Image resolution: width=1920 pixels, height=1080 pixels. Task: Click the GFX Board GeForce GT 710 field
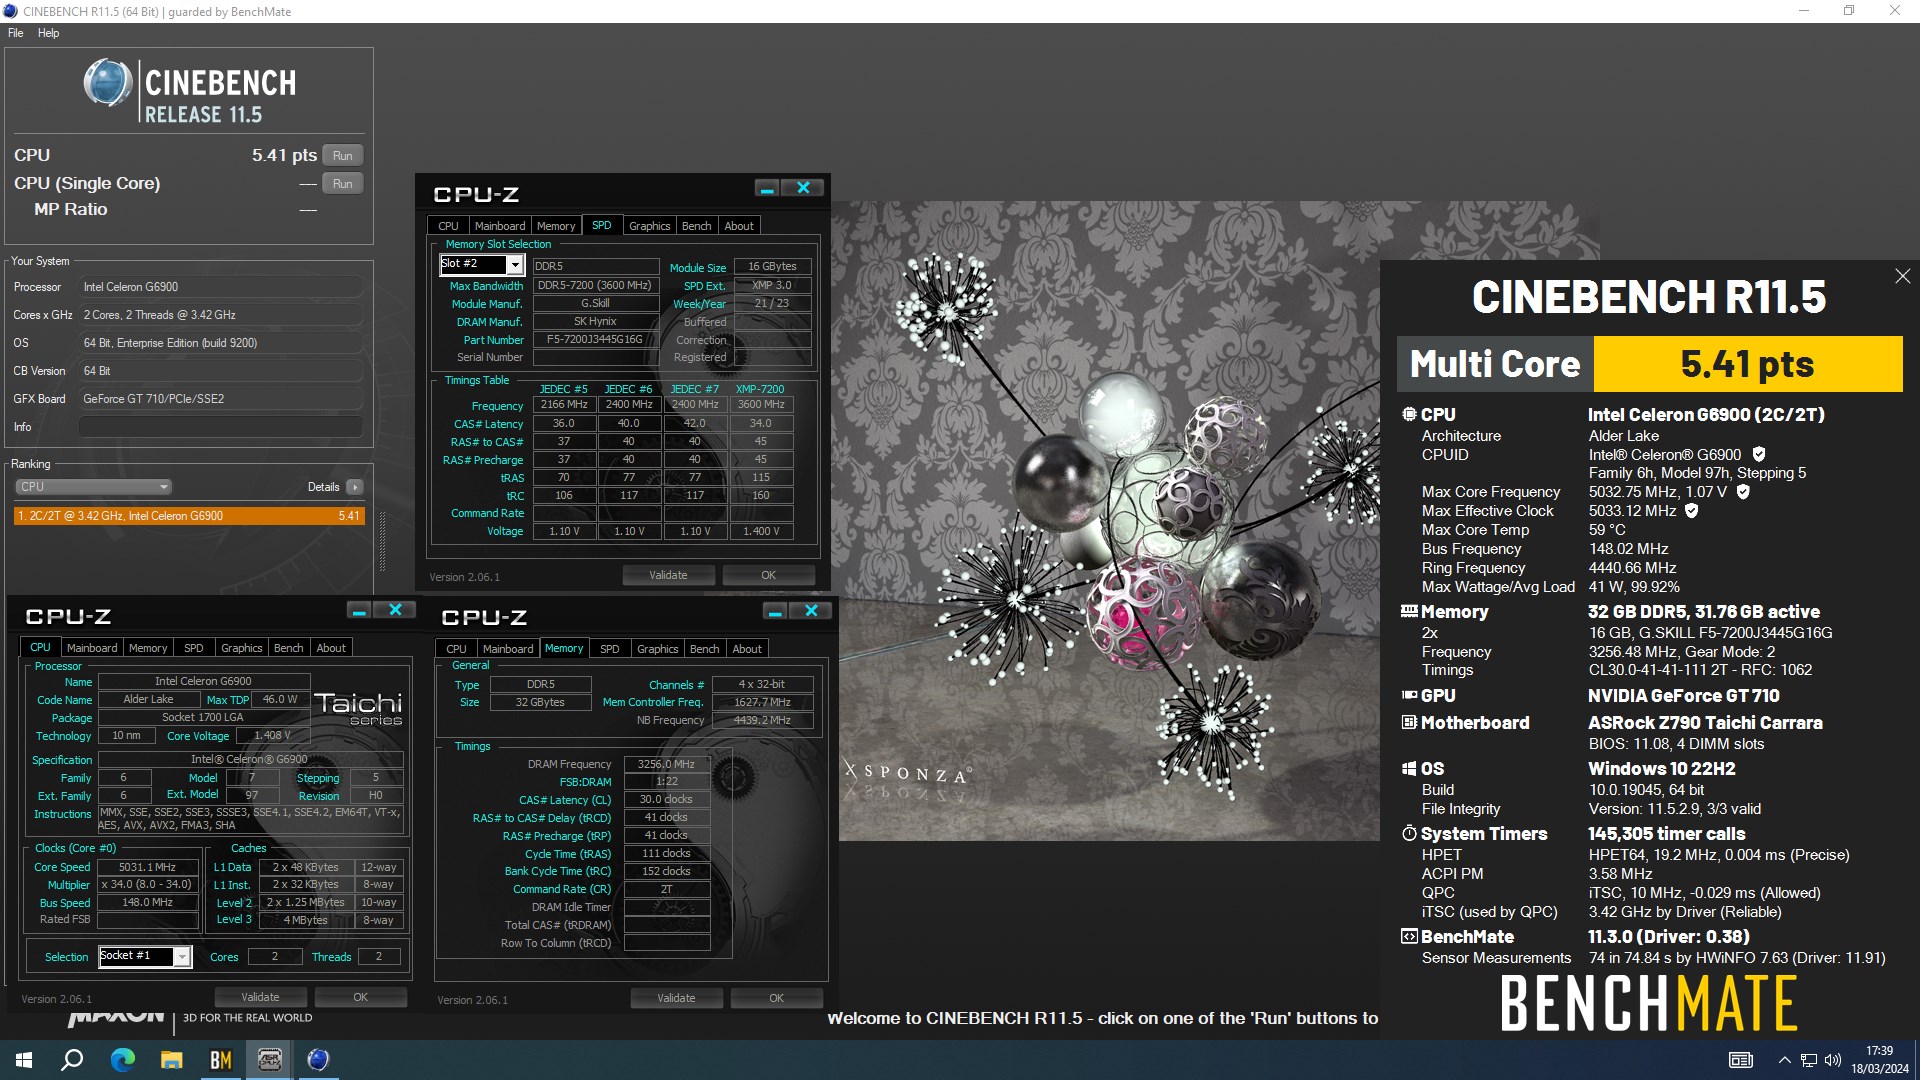[220, 399]
